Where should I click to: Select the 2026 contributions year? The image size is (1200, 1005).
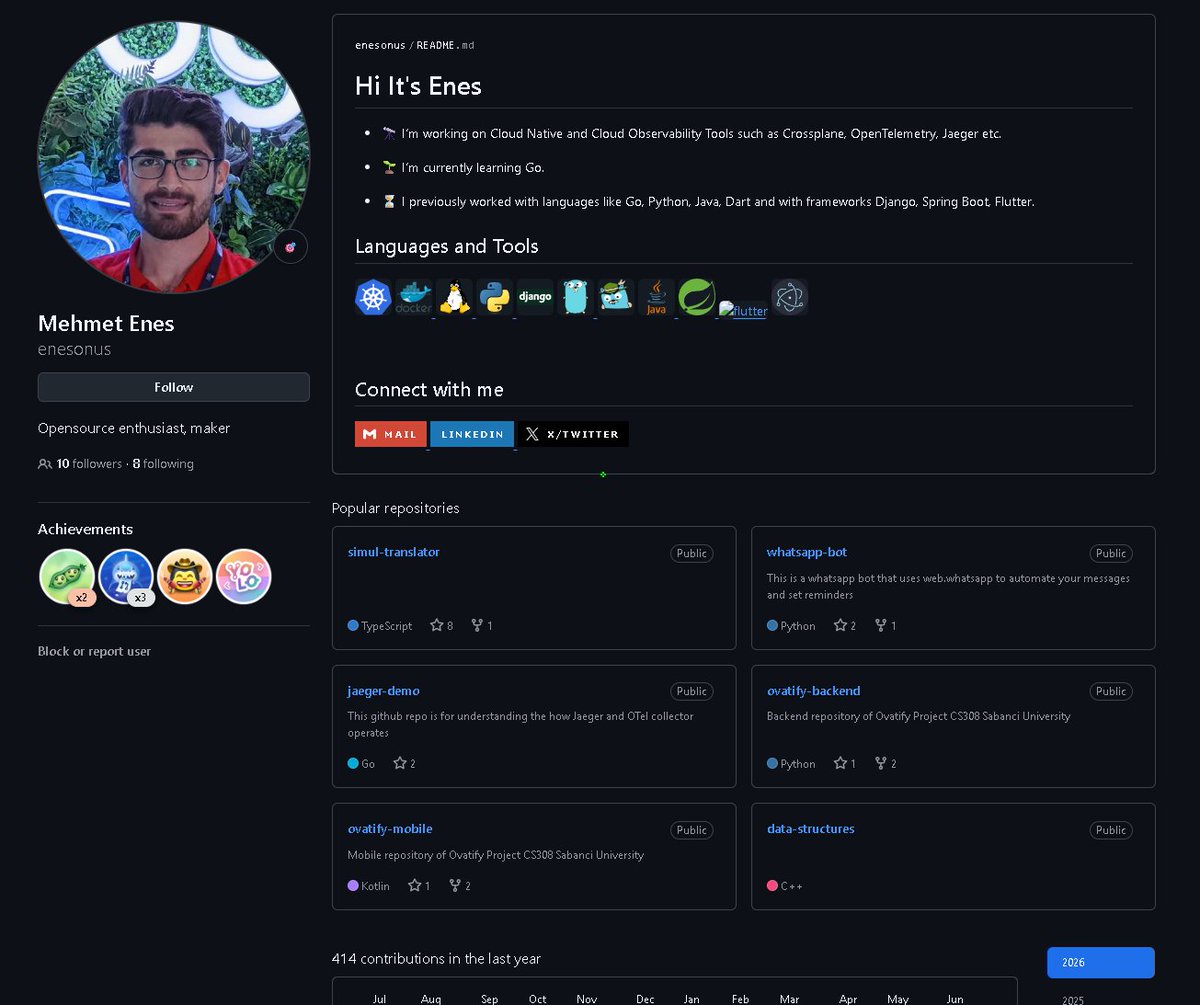[1101, 962]
